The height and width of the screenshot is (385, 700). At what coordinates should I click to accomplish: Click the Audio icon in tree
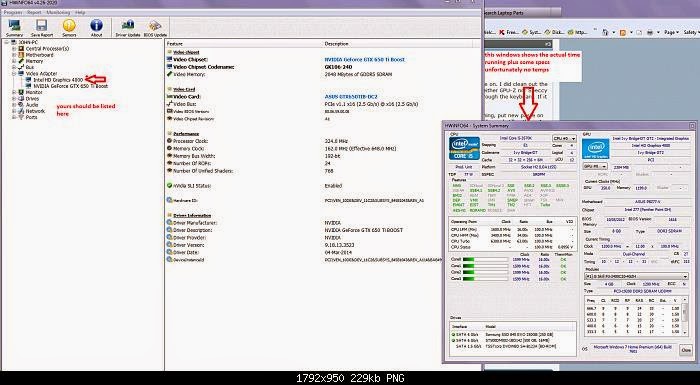(21, 105)
